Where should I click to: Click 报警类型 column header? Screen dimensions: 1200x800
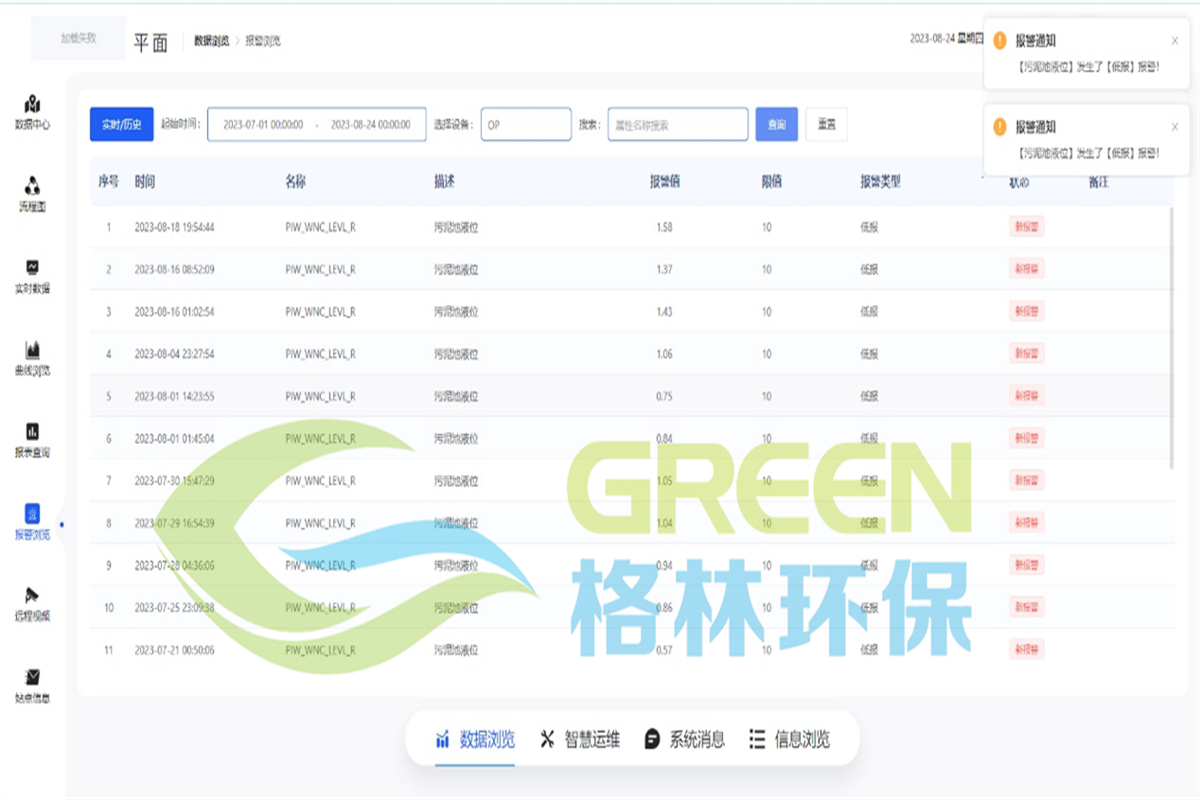pos(880,182)
